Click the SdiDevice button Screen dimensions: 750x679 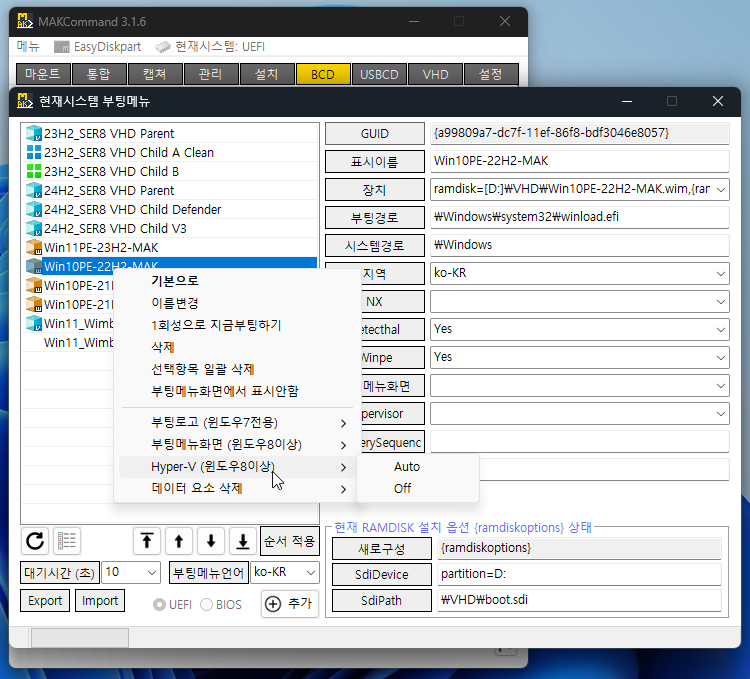(382, 574)
